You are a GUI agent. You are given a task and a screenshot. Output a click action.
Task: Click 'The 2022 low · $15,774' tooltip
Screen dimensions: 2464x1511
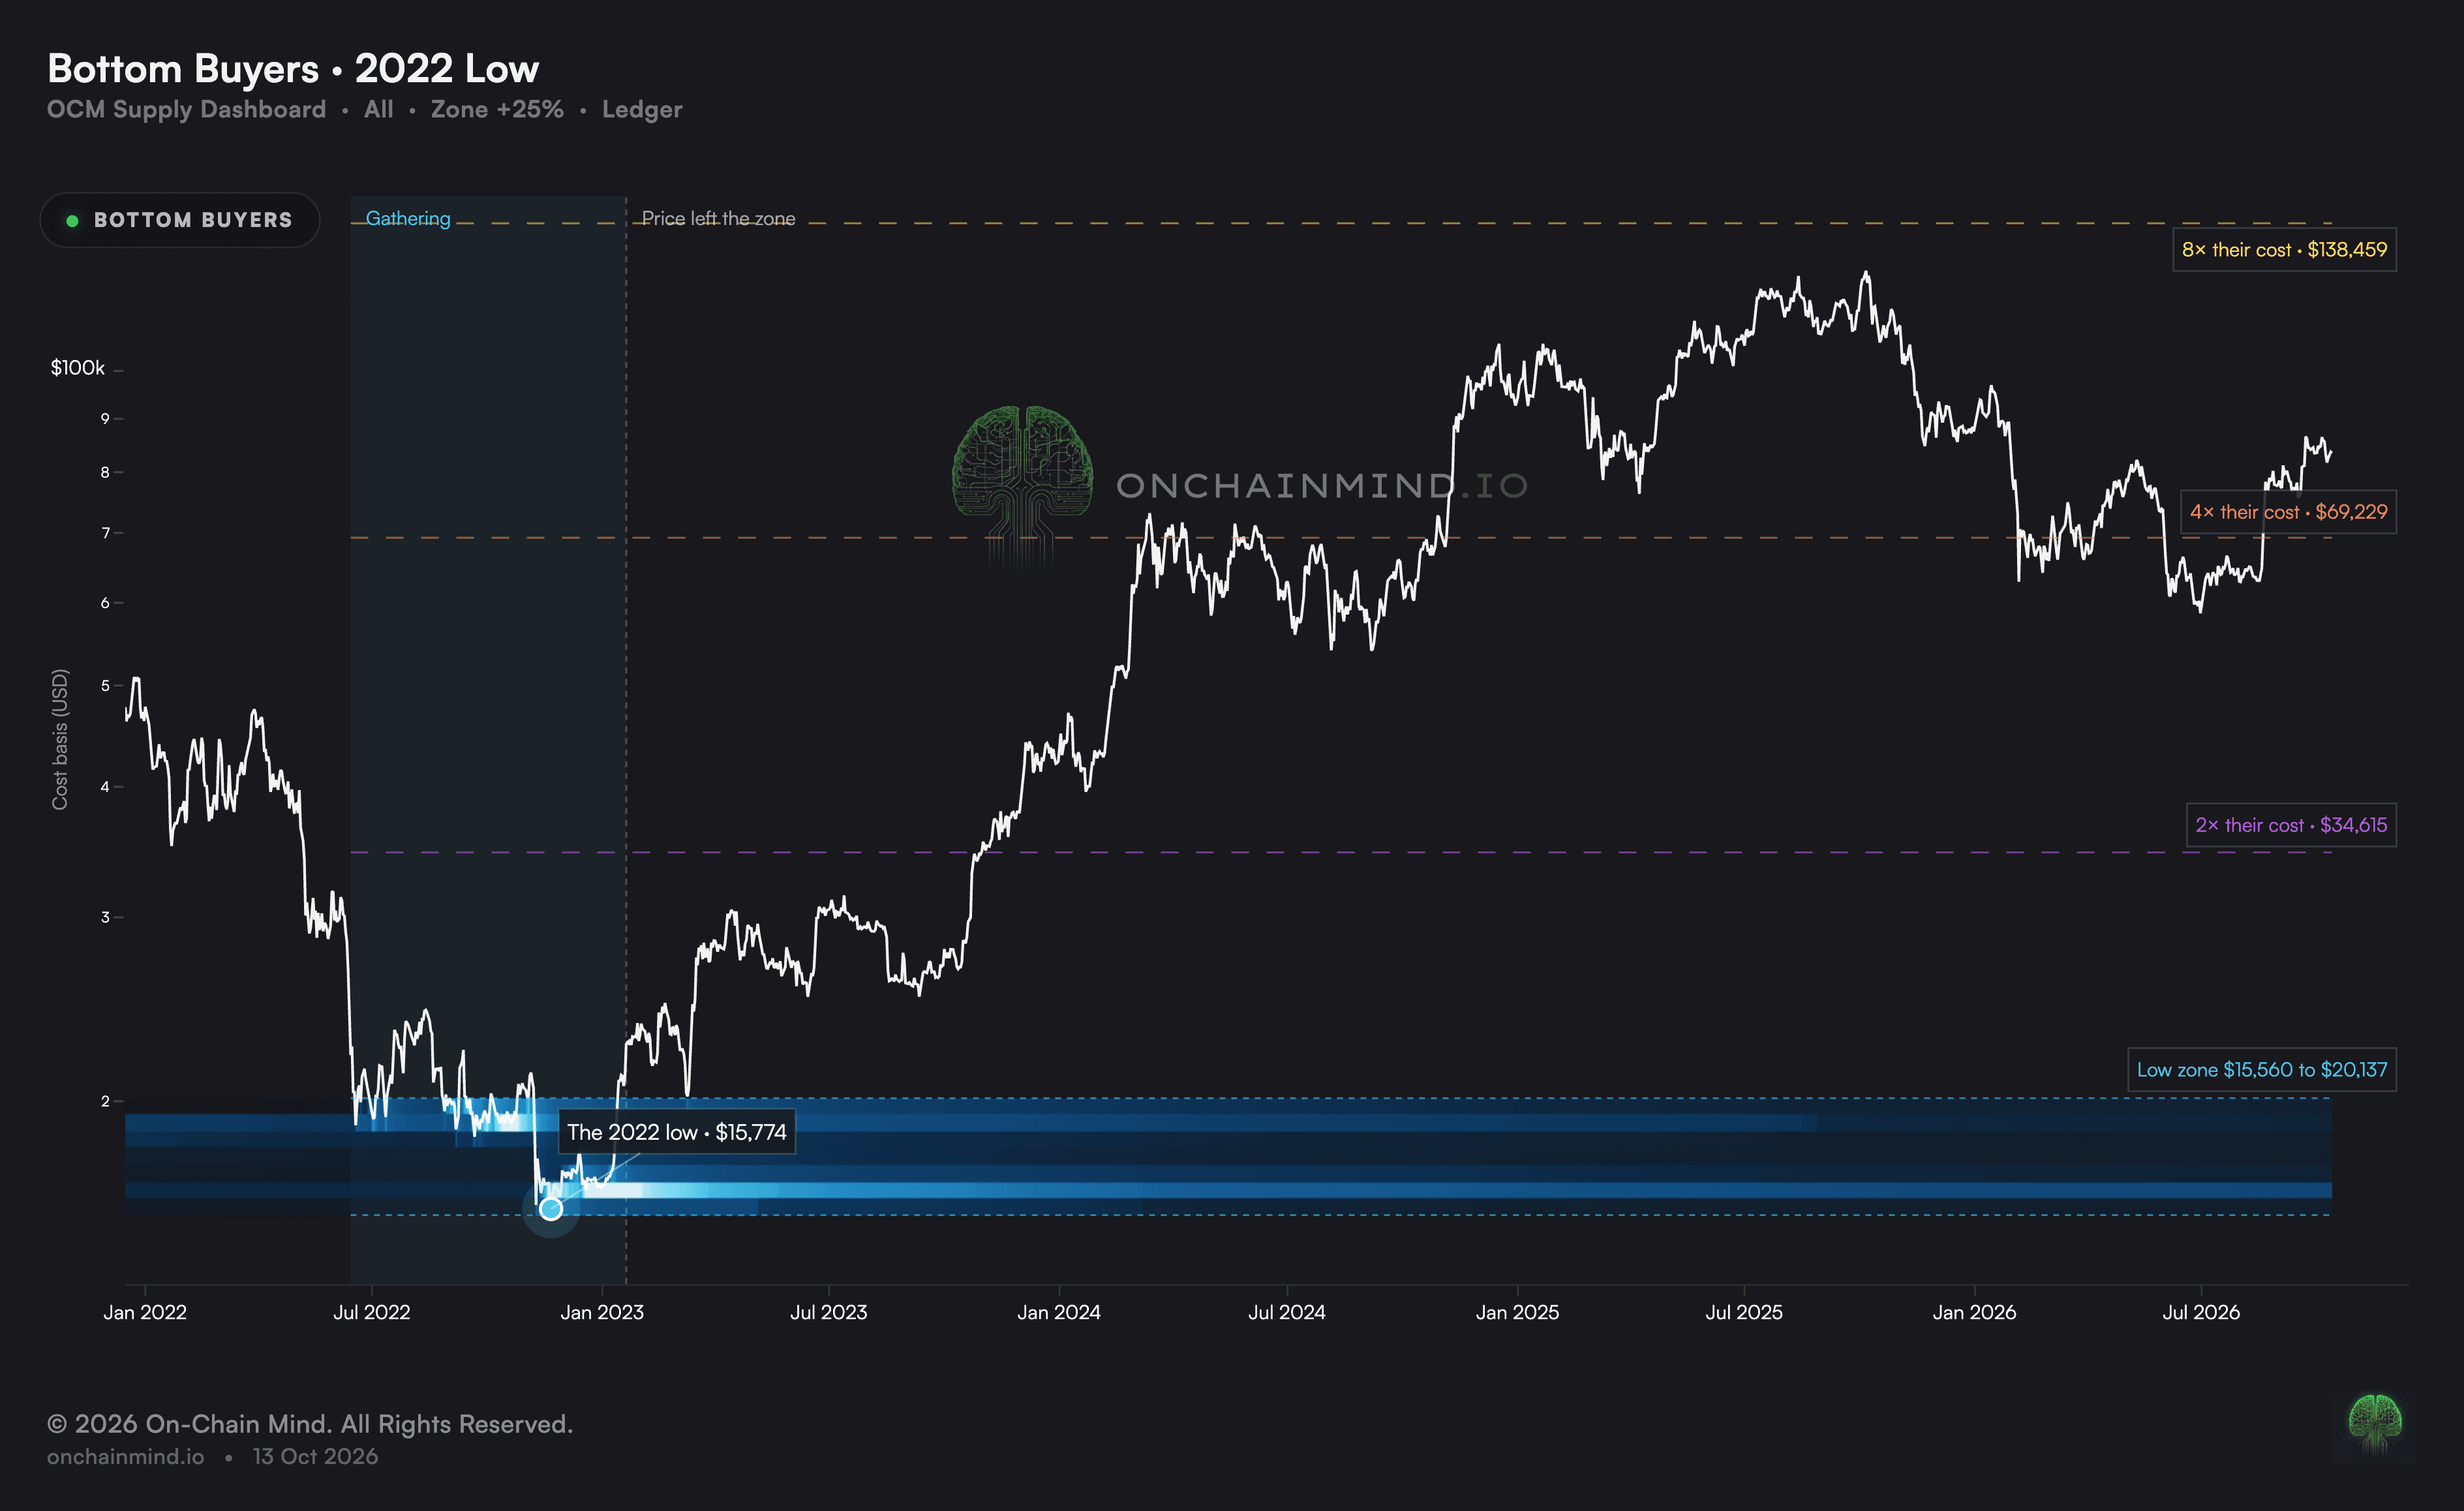click(677, 1132)
